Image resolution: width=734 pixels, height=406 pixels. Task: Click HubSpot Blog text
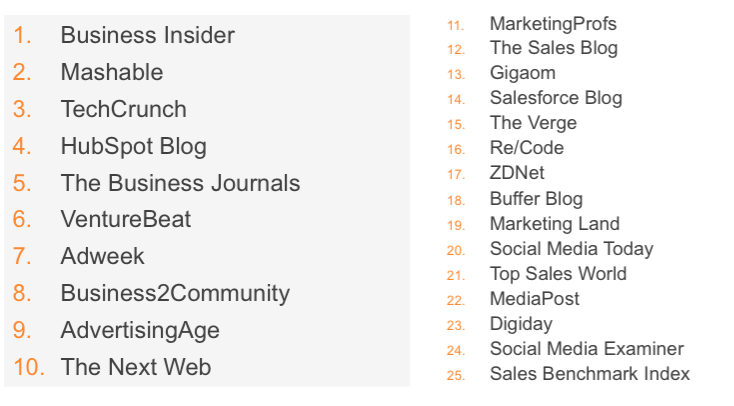pos(133,147)
